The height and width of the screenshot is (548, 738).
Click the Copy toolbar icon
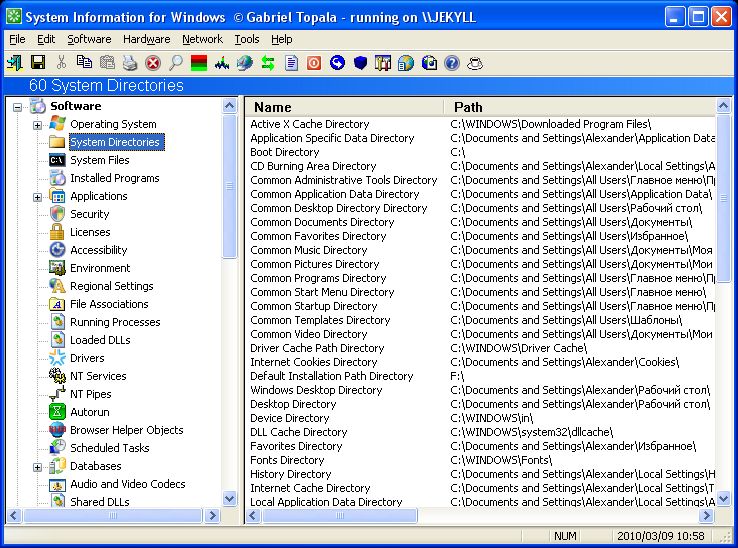83,63
